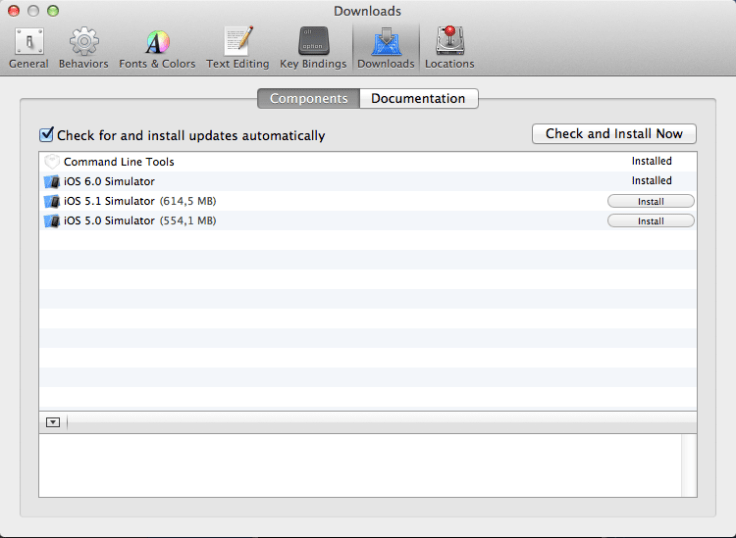Select the Downloads toolbar icon
This screenshot has height=538, width=736.
385,48
